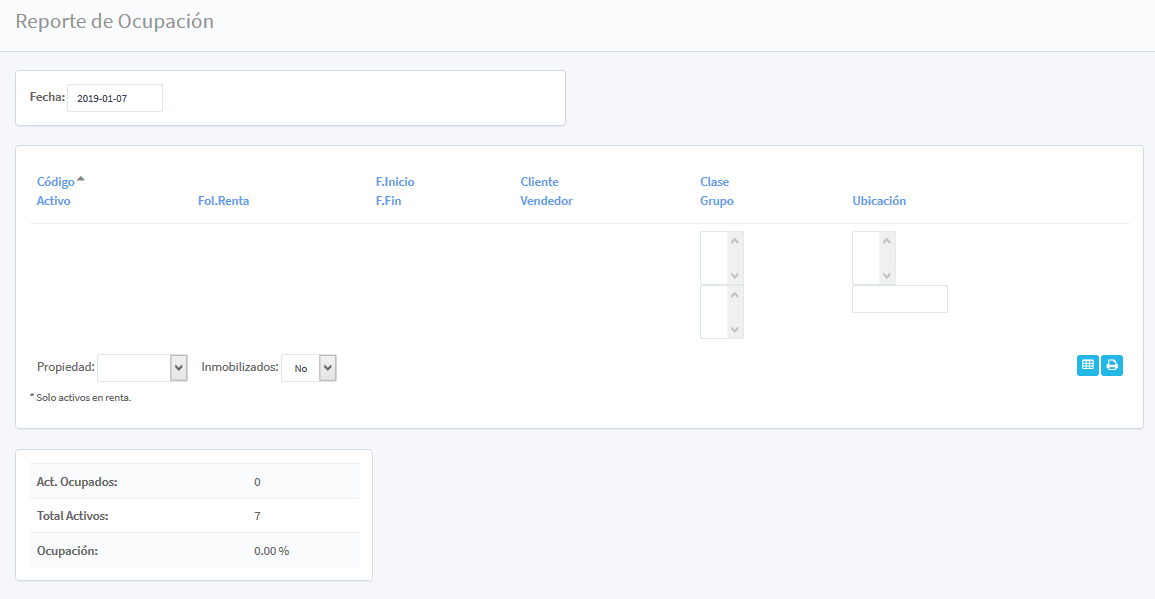Click the Fecha date field
This screenshot has height=599, width=1155.
(114, 98)
